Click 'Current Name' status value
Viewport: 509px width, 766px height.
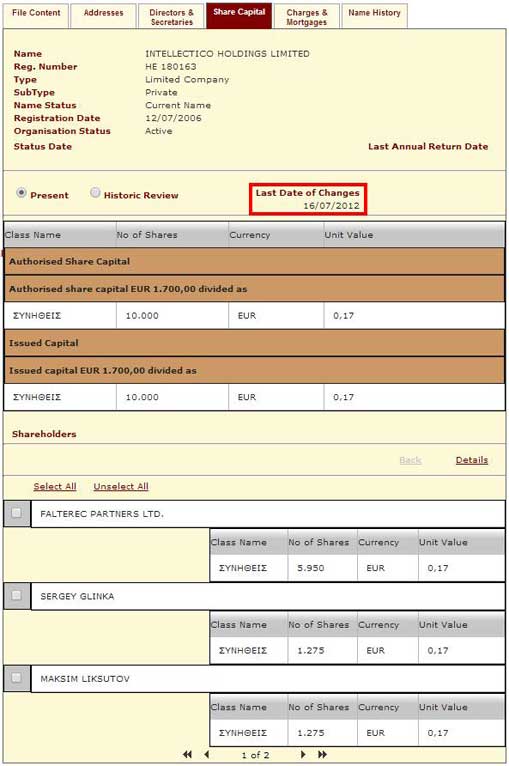[x=178, y=105]
